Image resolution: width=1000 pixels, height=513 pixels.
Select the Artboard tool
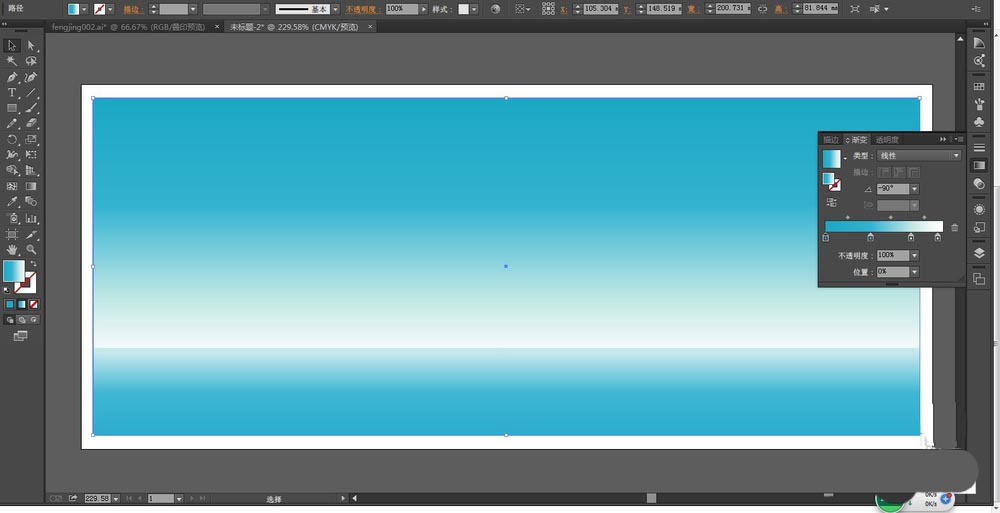(x=11, y=234)
